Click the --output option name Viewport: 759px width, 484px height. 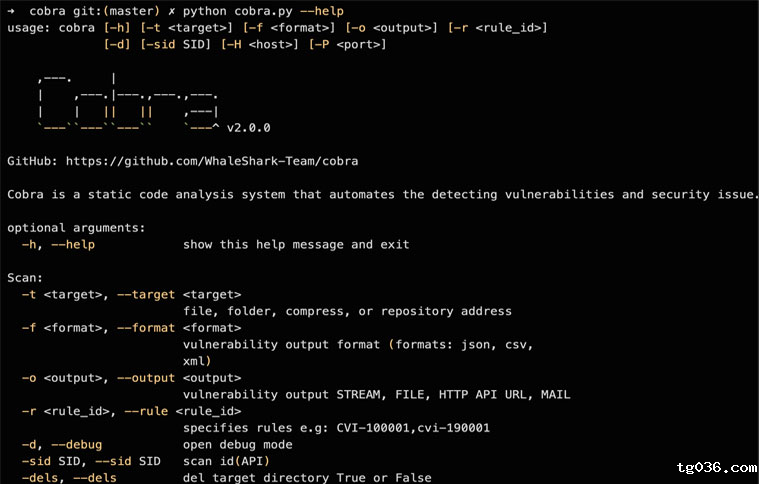[x=146, y=378]
